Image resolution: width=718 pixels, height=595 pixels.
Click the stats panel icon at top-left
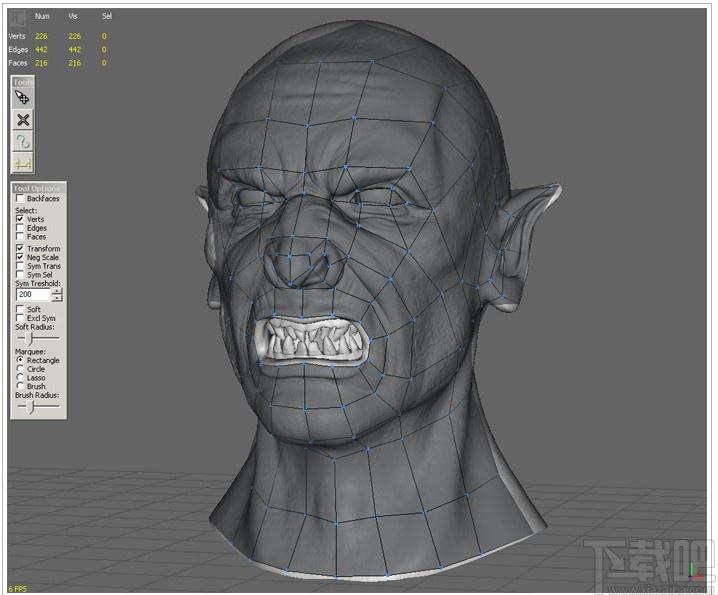18,18
